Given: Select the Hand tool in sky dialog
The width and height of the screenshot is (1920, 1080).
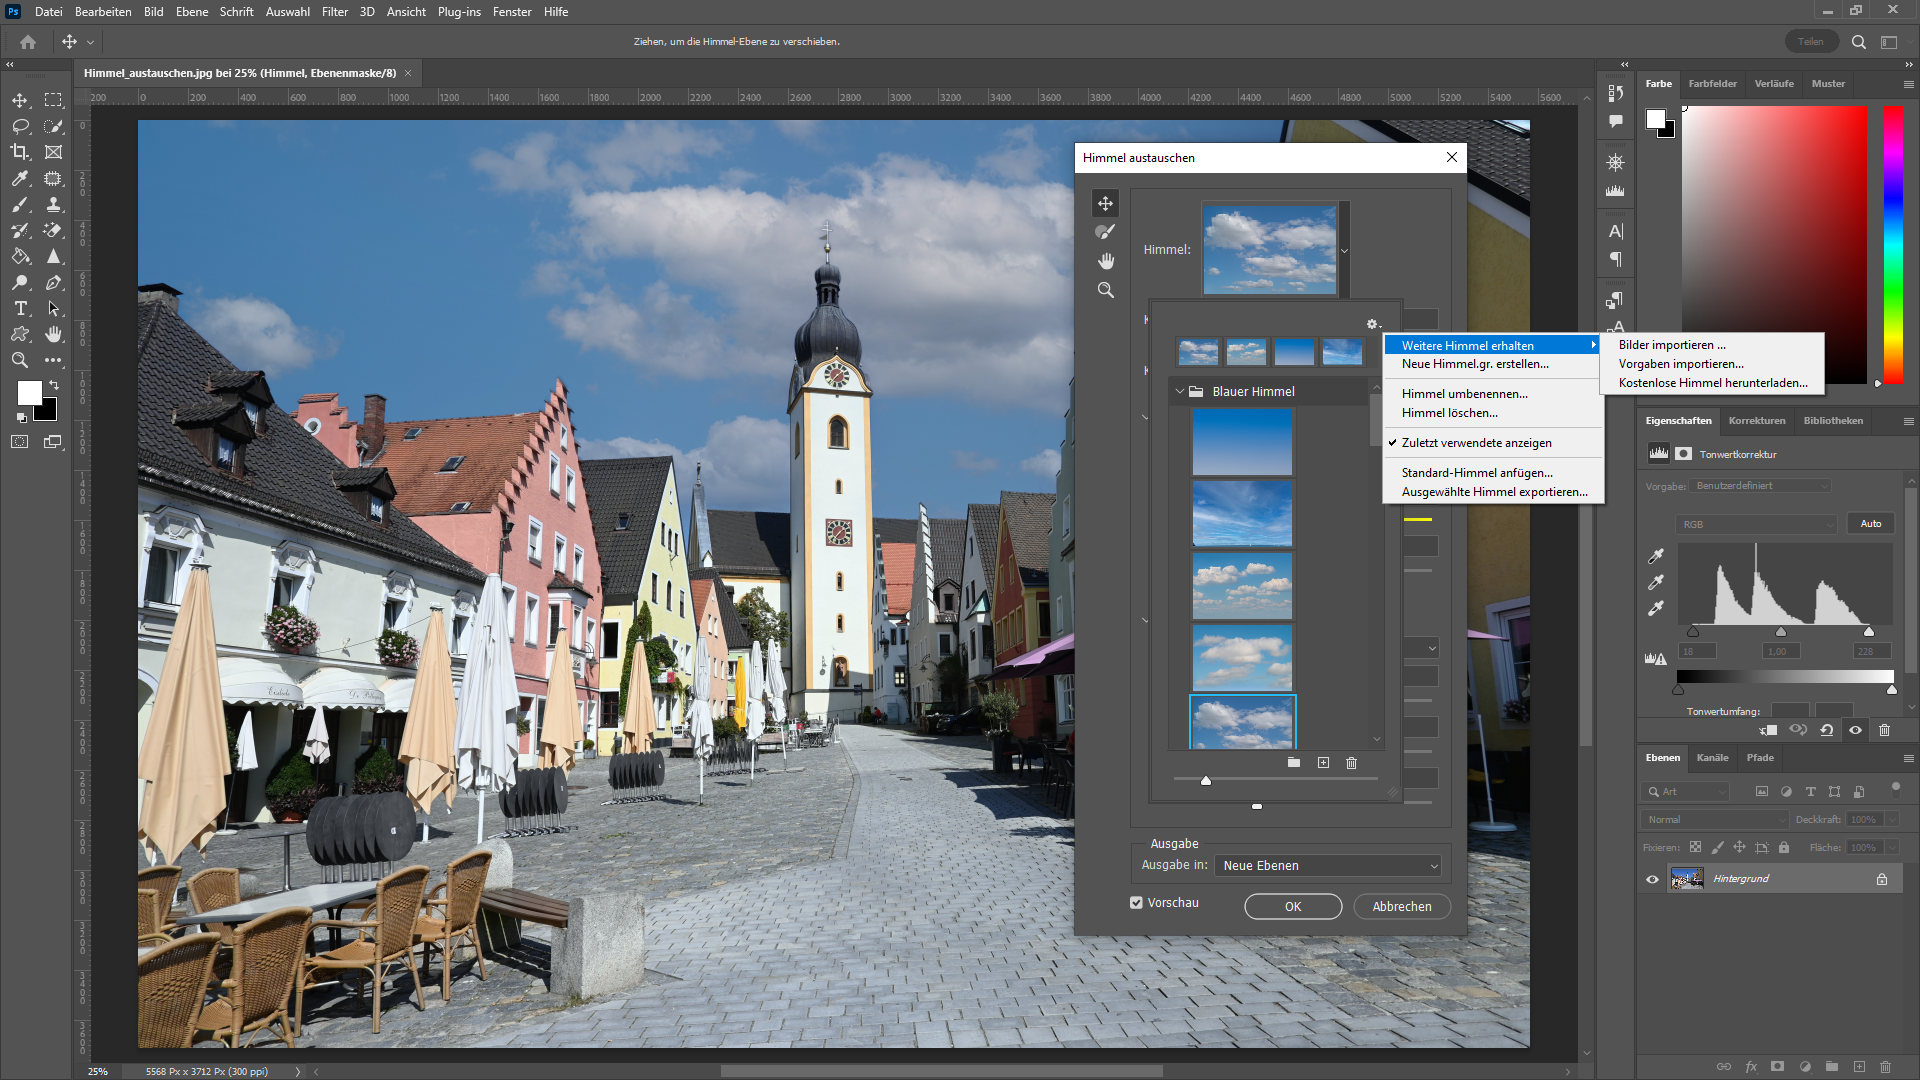Looking at the screenshot, I should [1105, 261].
